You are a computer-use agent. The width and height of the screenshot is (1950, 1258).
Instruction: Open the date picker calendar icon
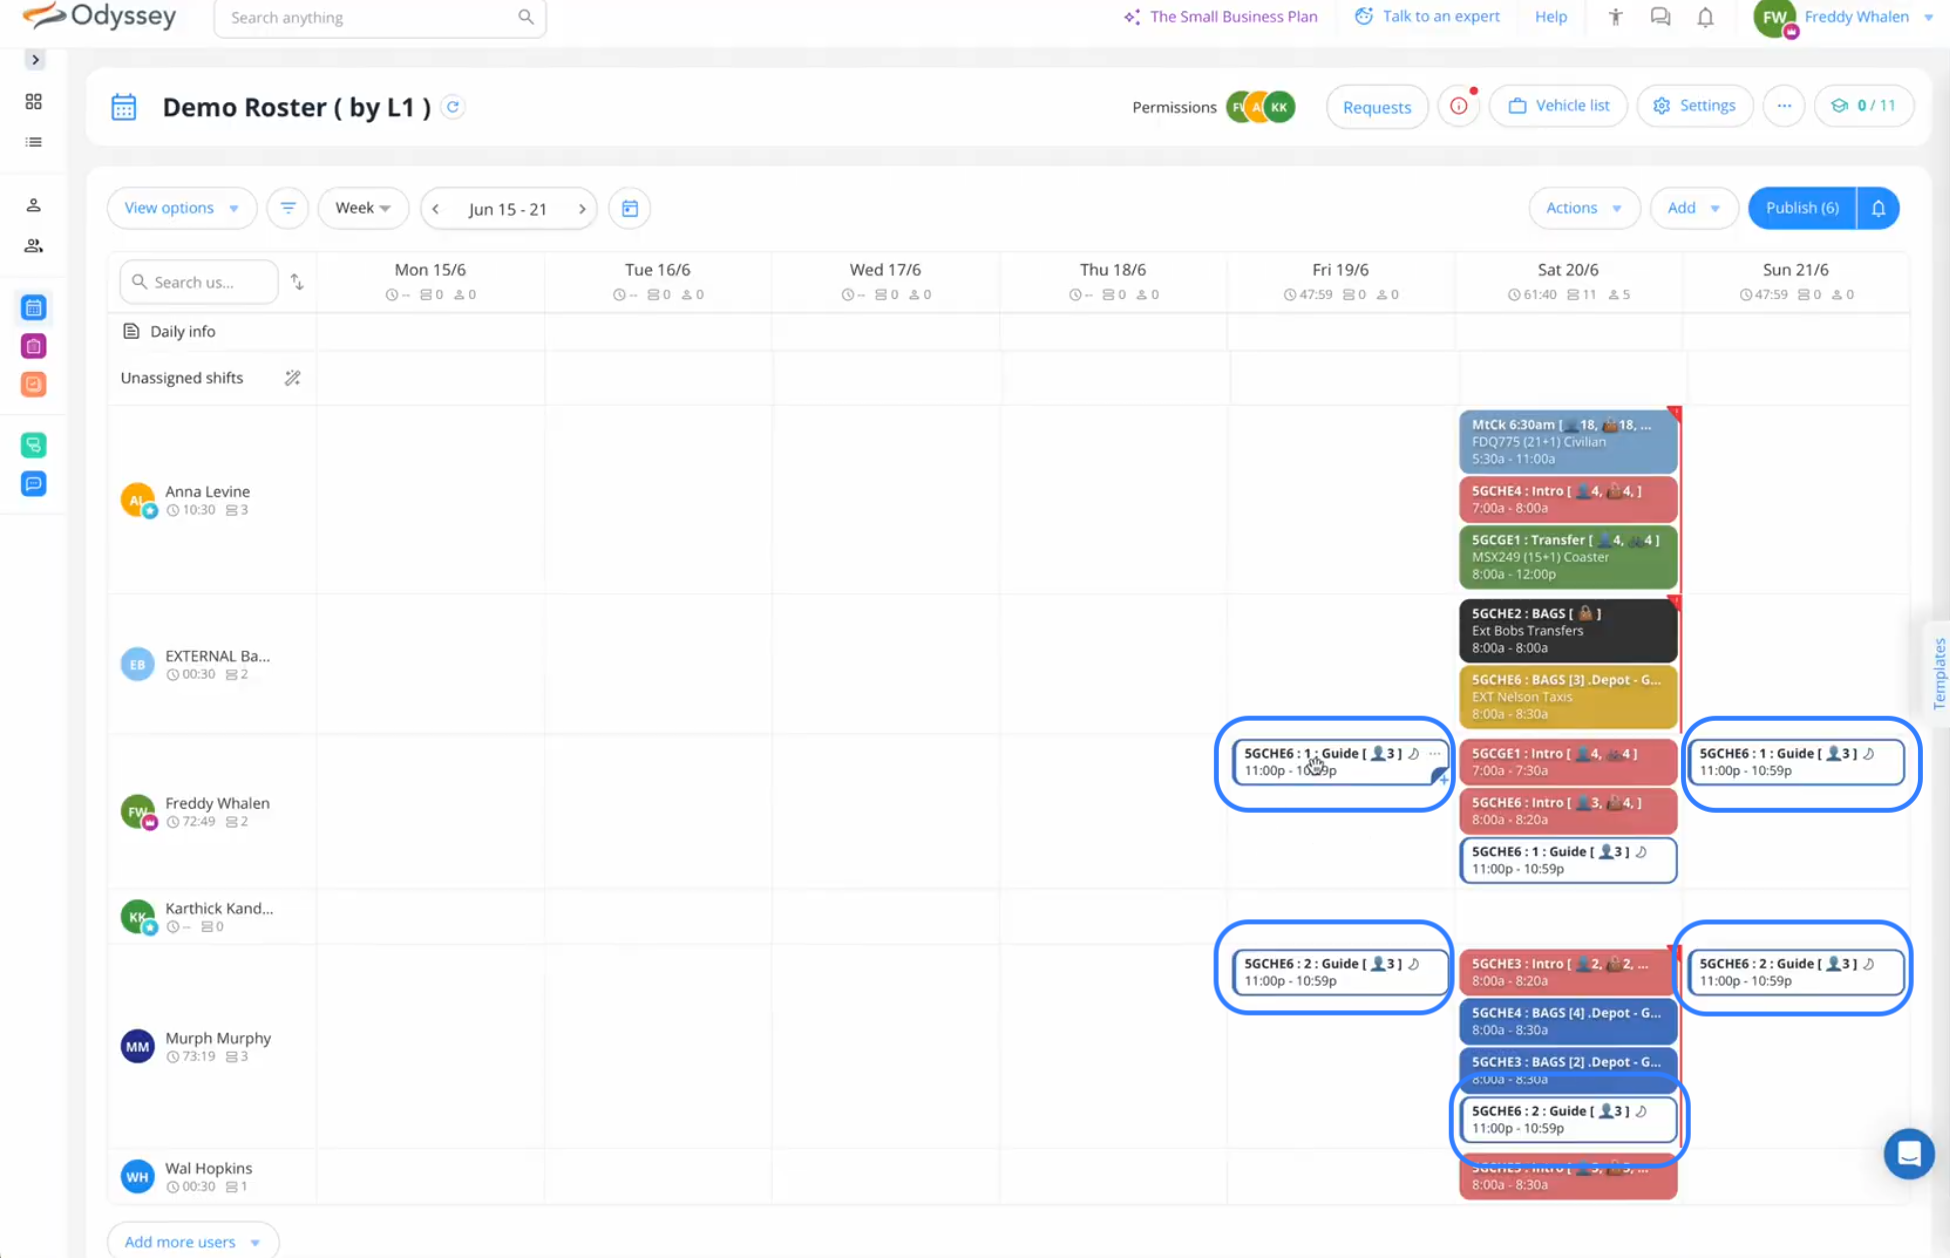[630, 208]
